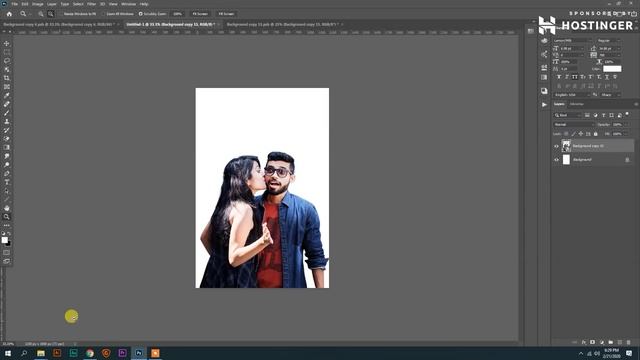Screen dimensions: 640x360
Task: Click the white text Color swatch
Action: (612, 69)
